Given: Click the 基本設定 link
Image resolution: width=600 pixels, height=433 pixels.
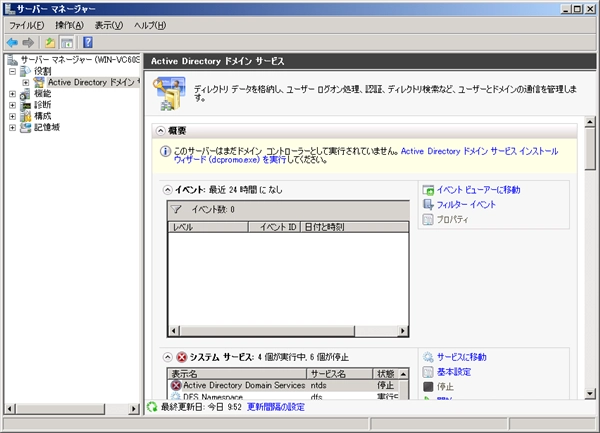Looking at the screenshot, I should pyautogui.click(x=454, y=372).
